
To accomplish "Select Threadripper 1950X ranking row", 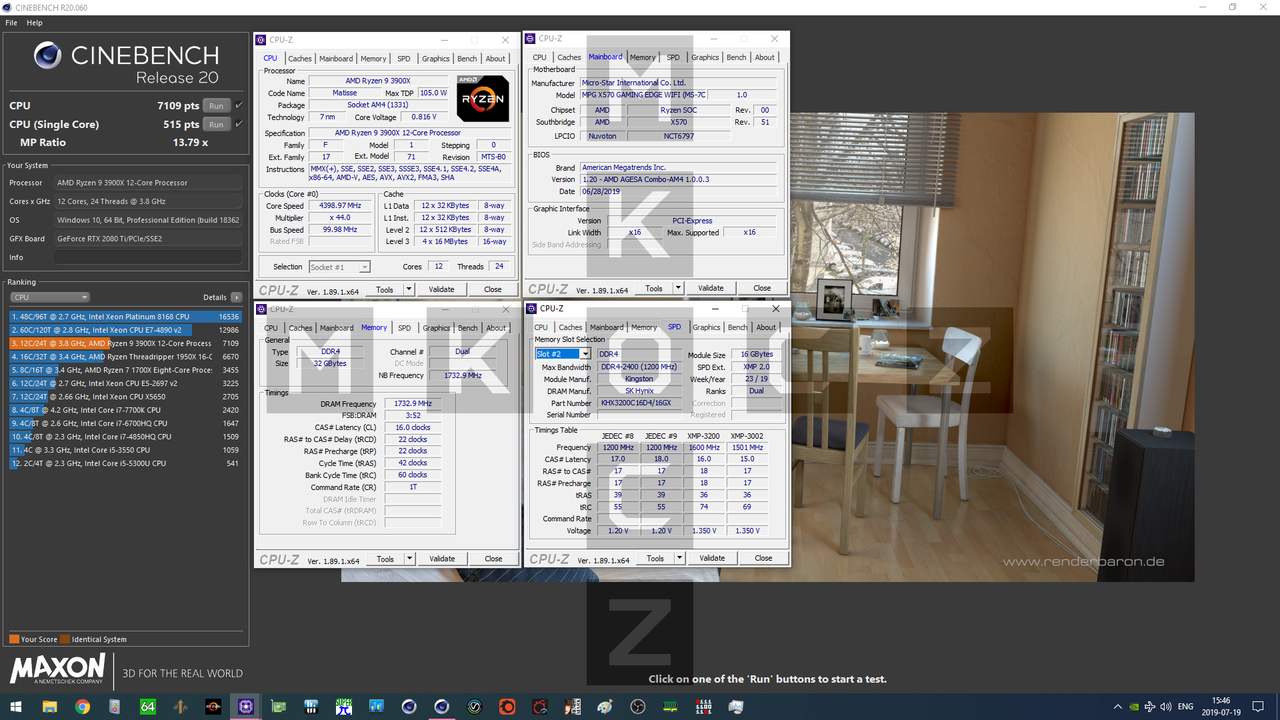I will click(125, 356).
